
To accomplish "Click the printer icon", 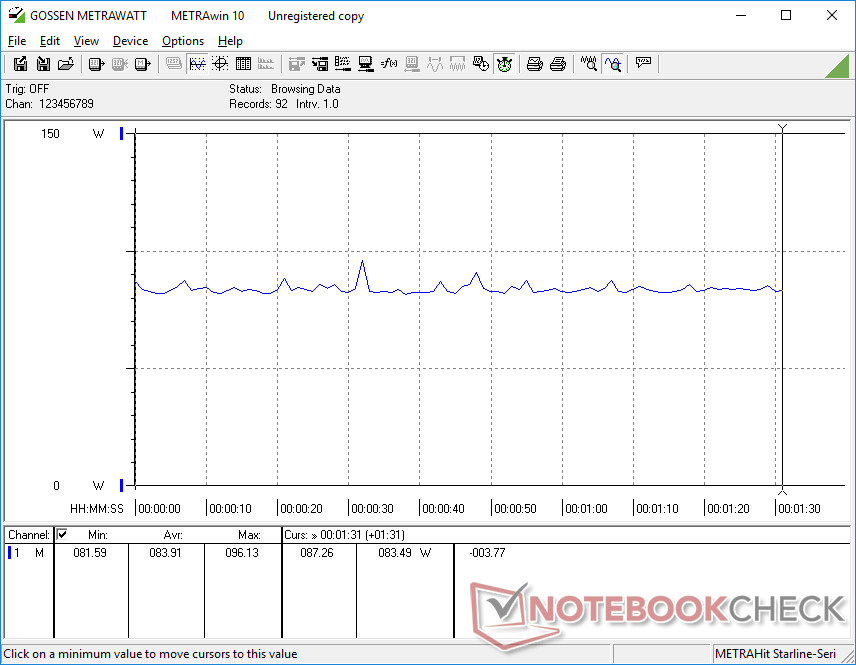I will [557, 64].
